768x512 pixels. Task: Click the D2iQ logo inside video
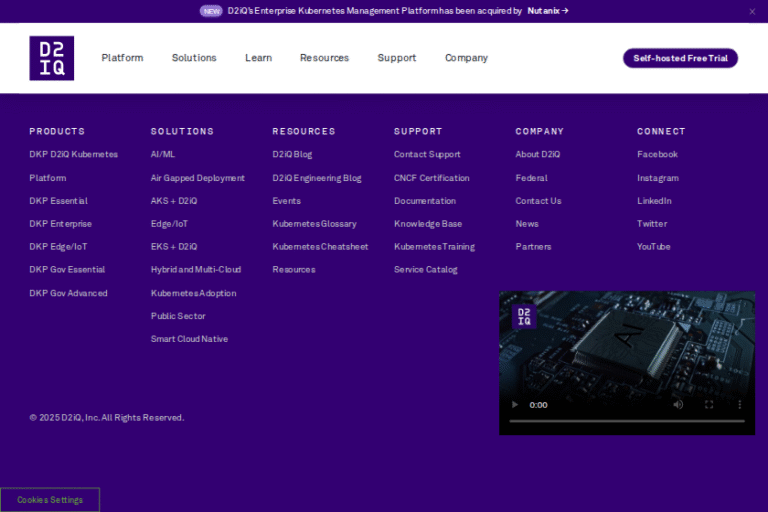524,317
